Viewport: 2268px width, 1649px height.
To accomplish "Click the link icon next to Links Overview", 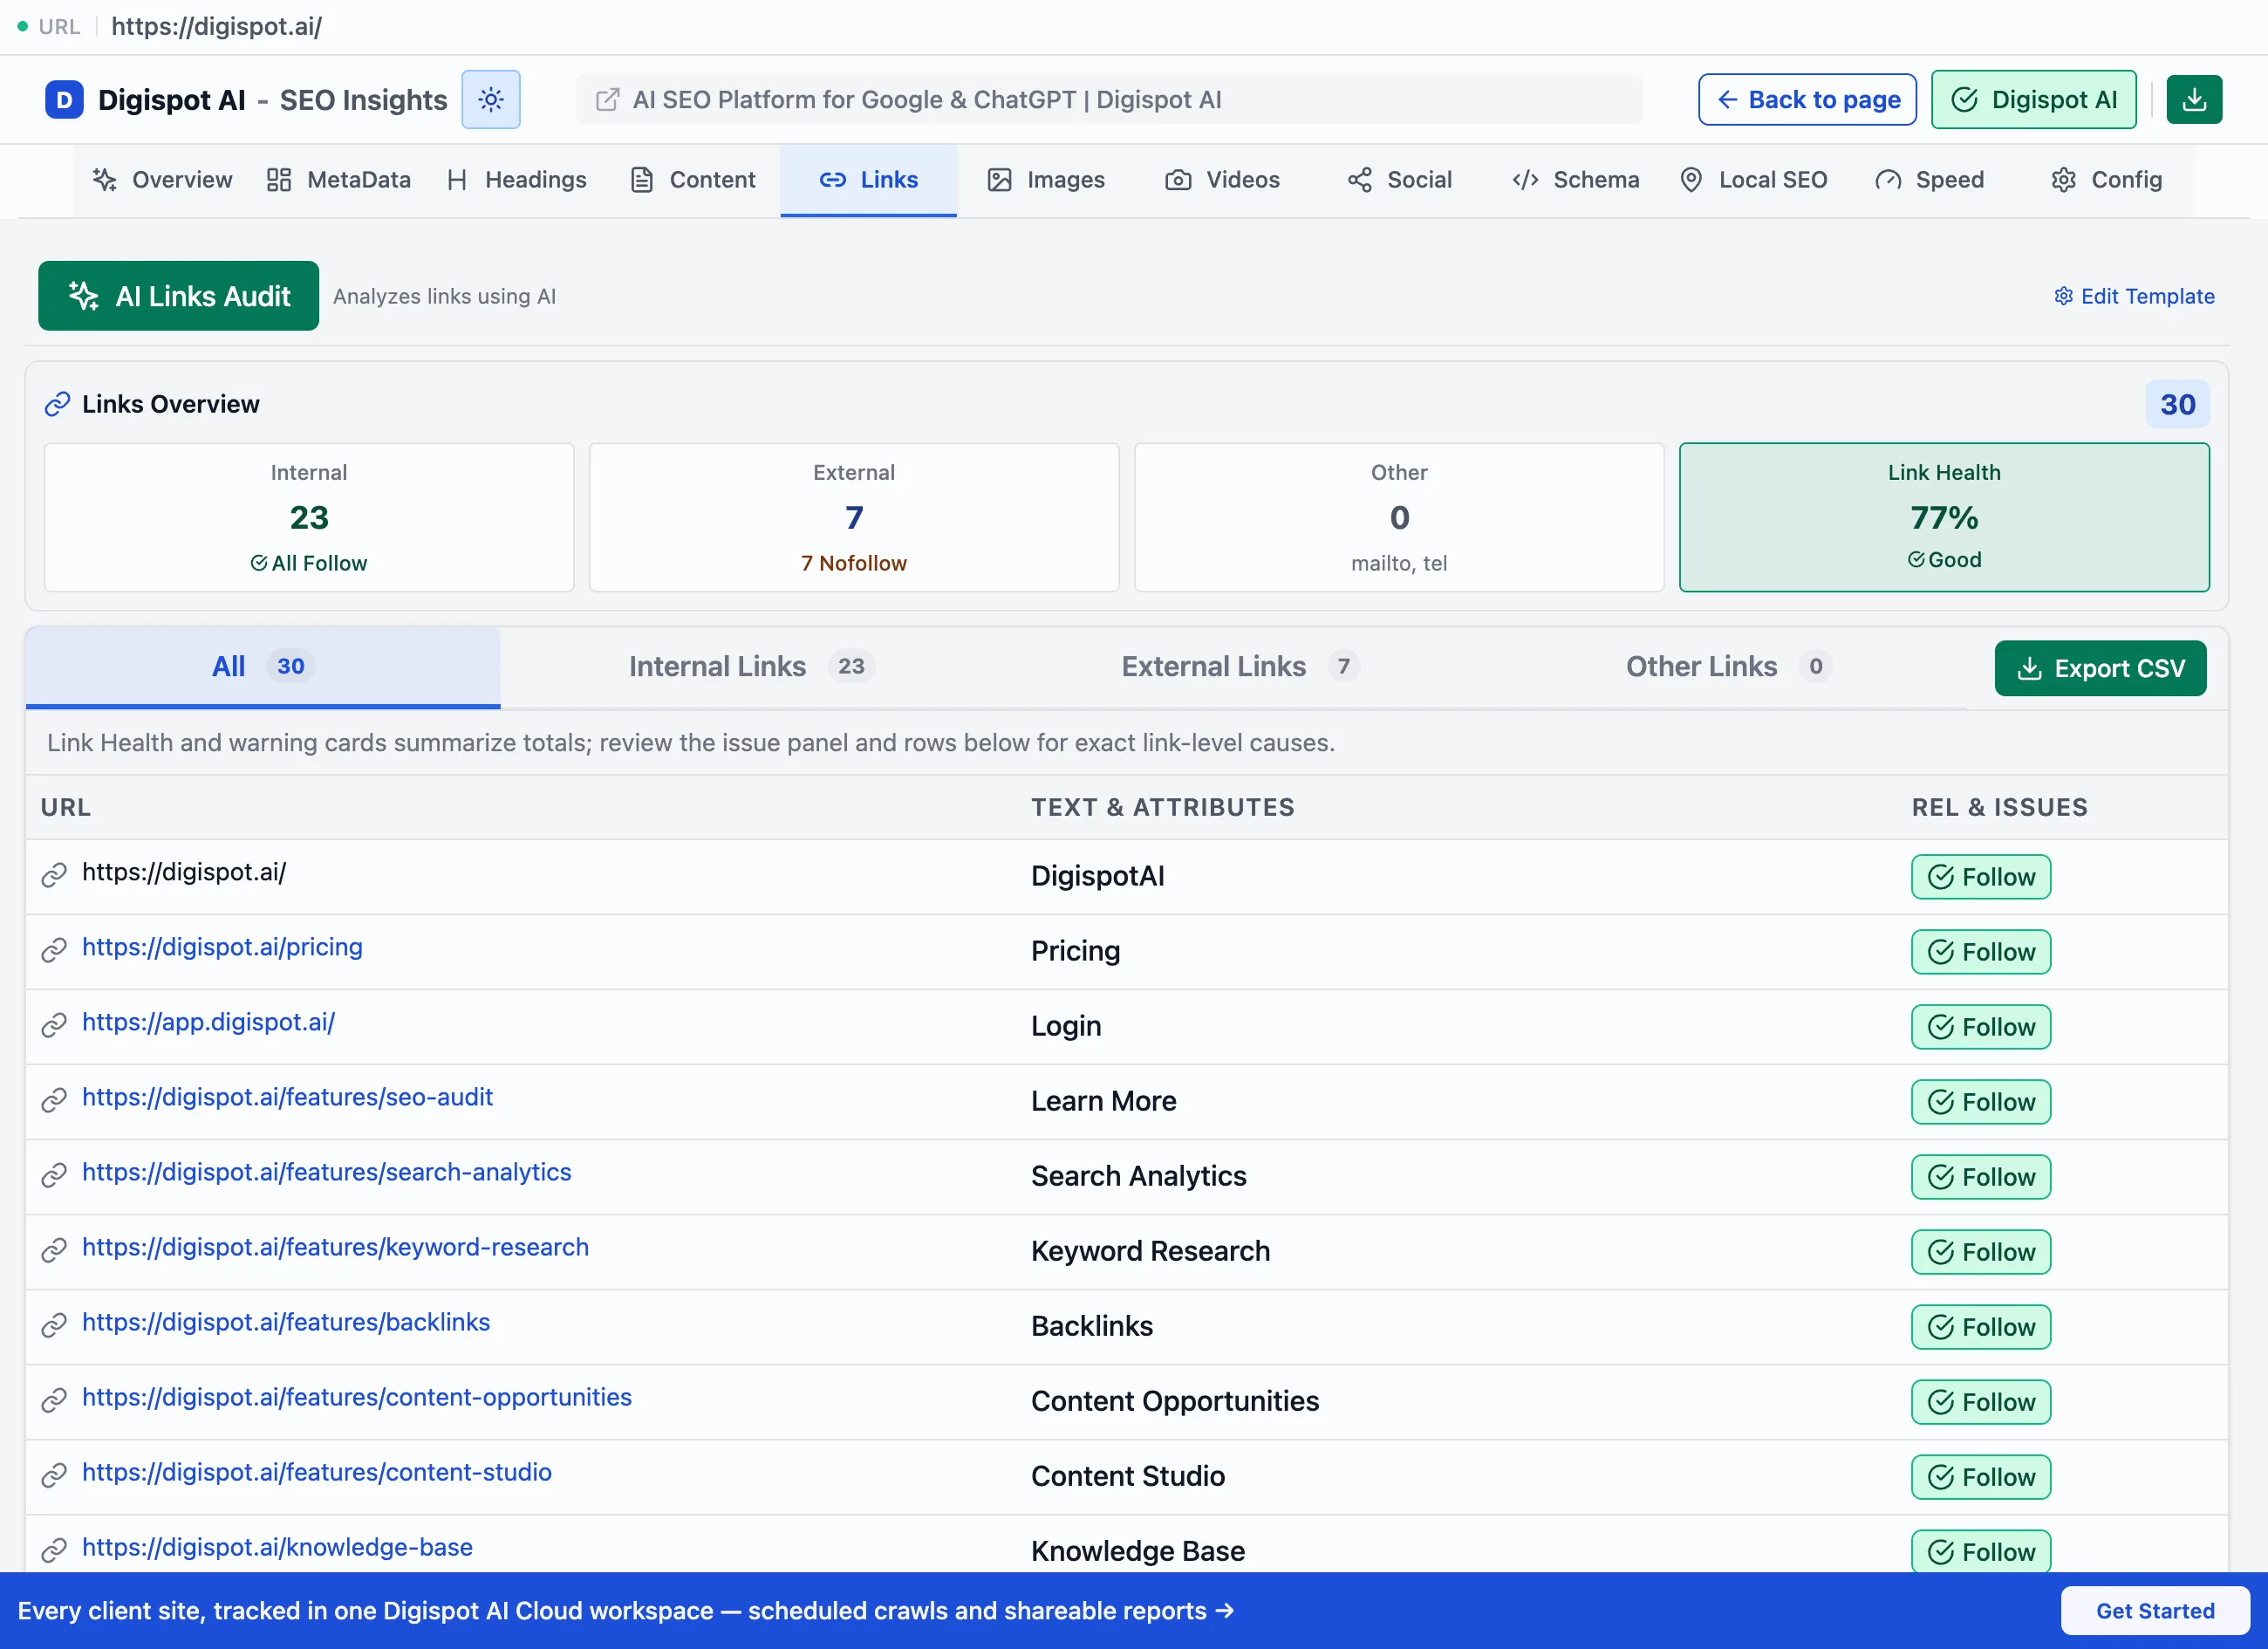I will (57, 404).
